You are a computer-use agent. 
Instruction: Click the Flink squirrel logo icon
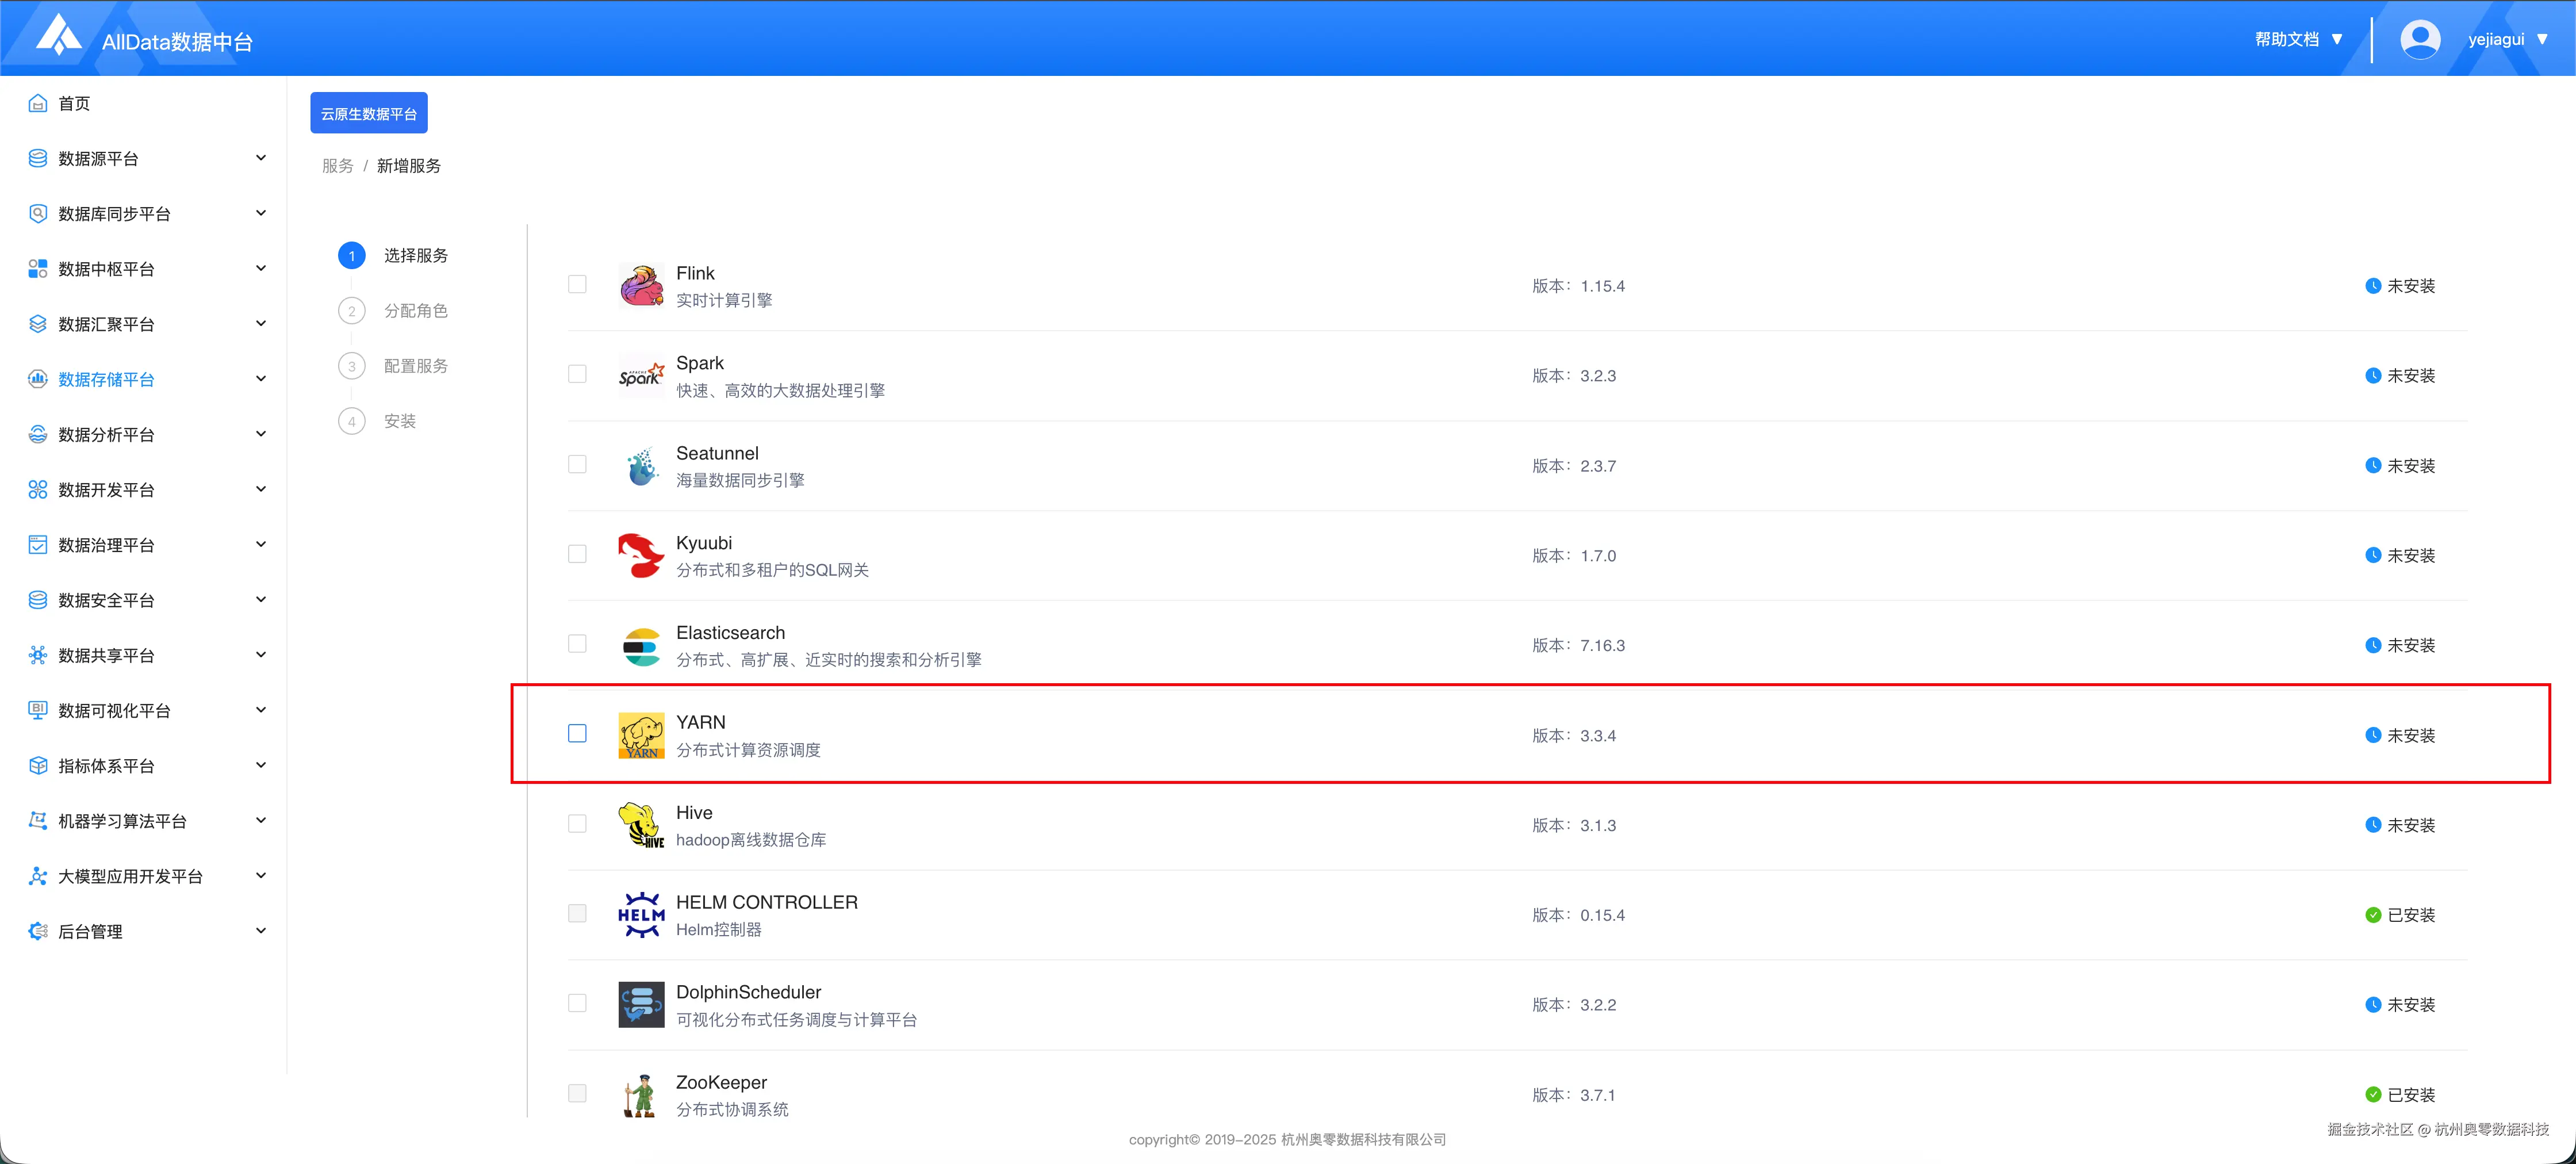click(641, 285)
